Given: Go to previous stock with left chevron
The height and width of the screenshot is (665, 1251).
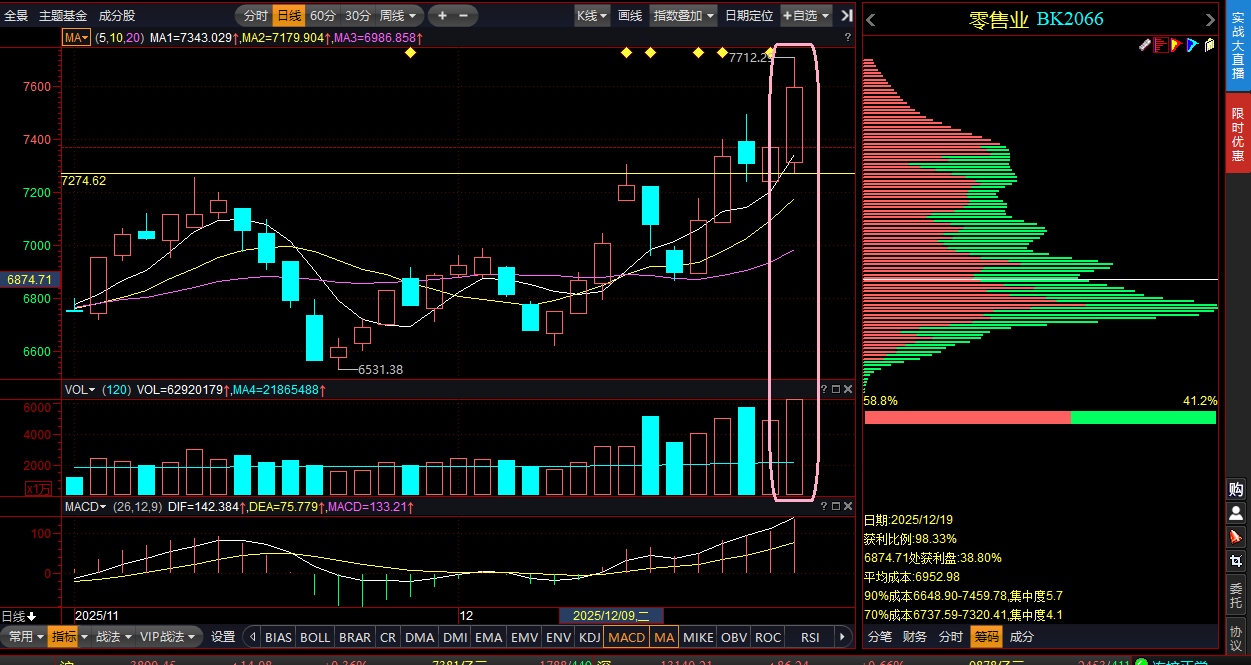Looking at the screenshot, I should [870, 19].
